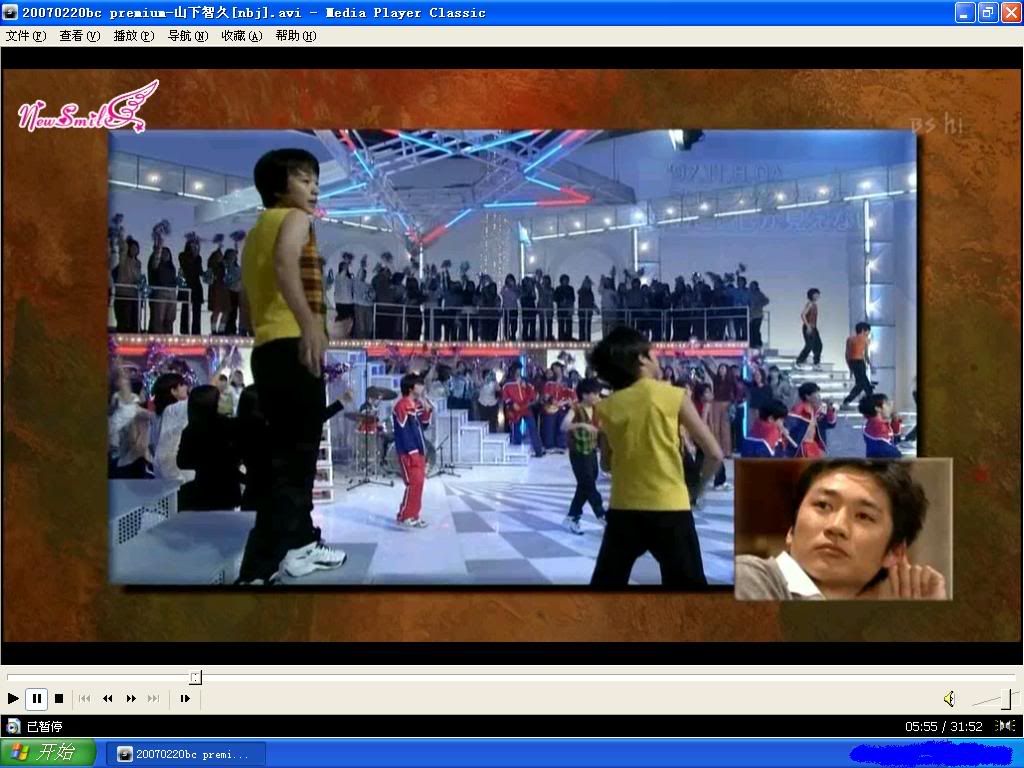
Task: Stop the video playback
Action: coord(59,699)
